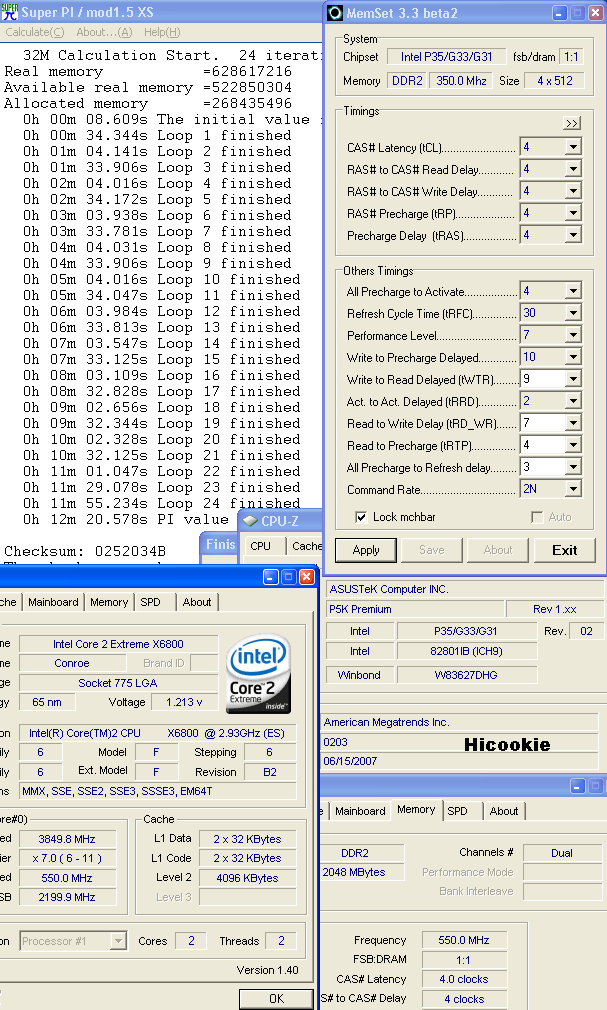Screen dimensions: 607x1010
Task: Open the Precharge Delay (tRAS) dropdown
Action: point(573,236)
